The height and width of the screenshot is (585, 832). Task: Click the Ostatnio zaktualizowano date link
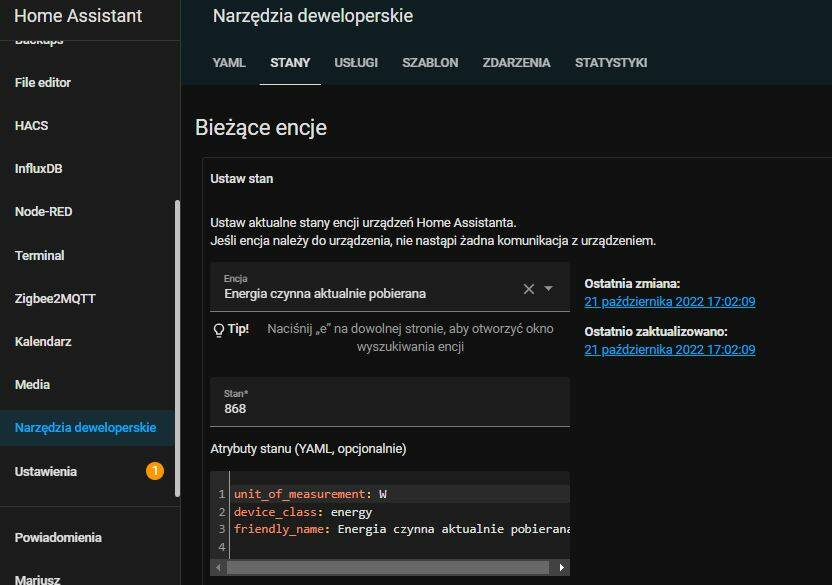click(670, 349)
